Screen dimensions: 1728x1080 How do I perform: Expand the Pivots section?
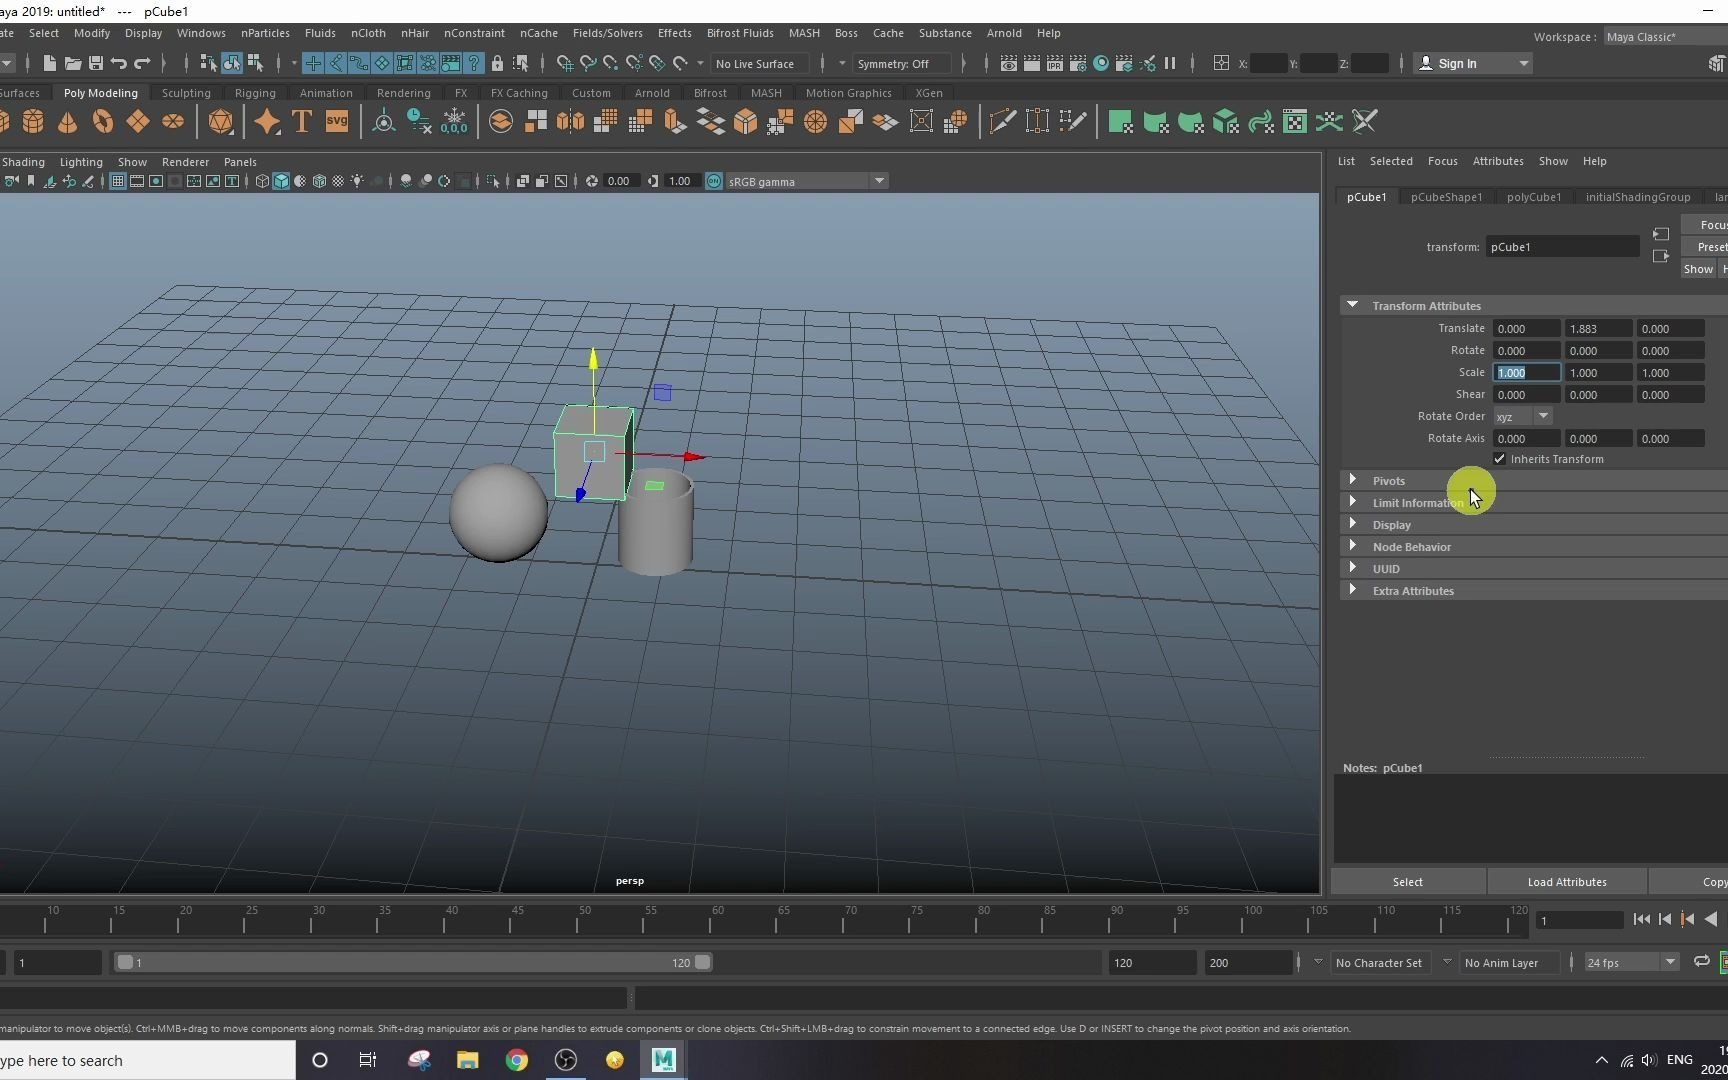(1353, 481)
